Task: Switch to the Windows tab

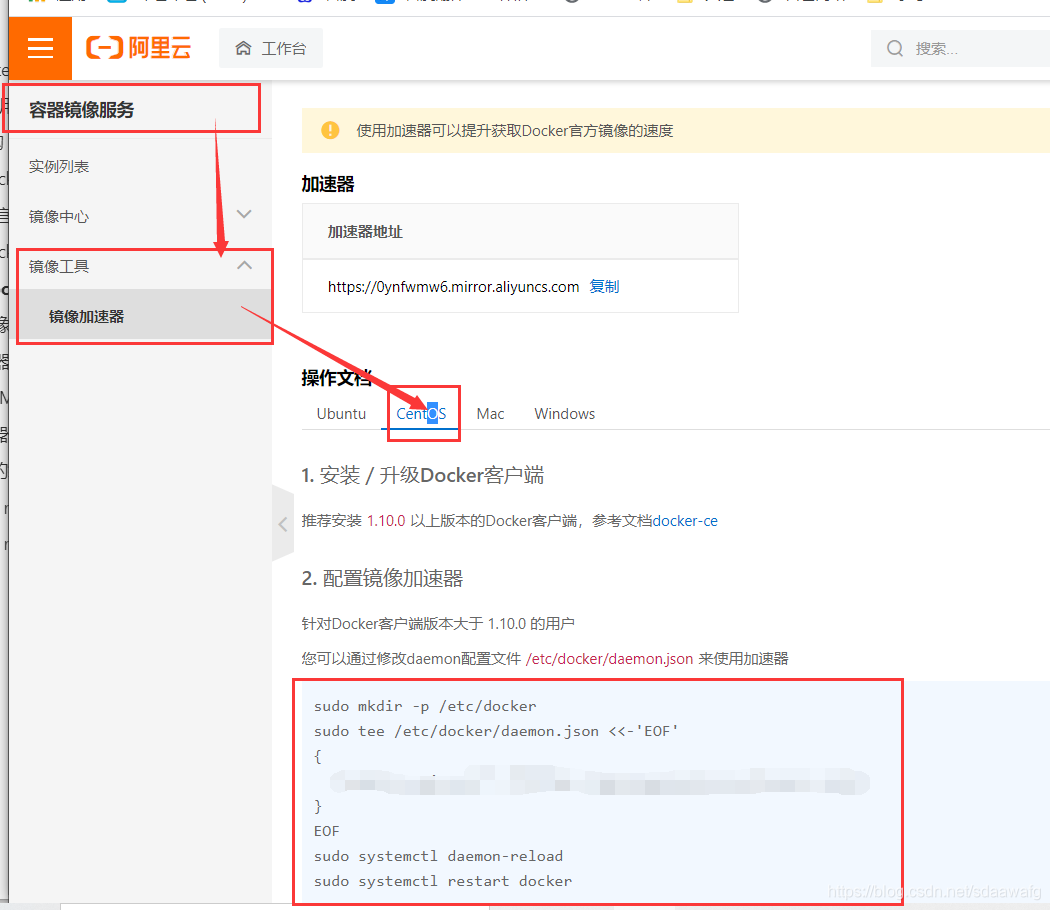Action: pyautogui.click(x=565, y=414)
